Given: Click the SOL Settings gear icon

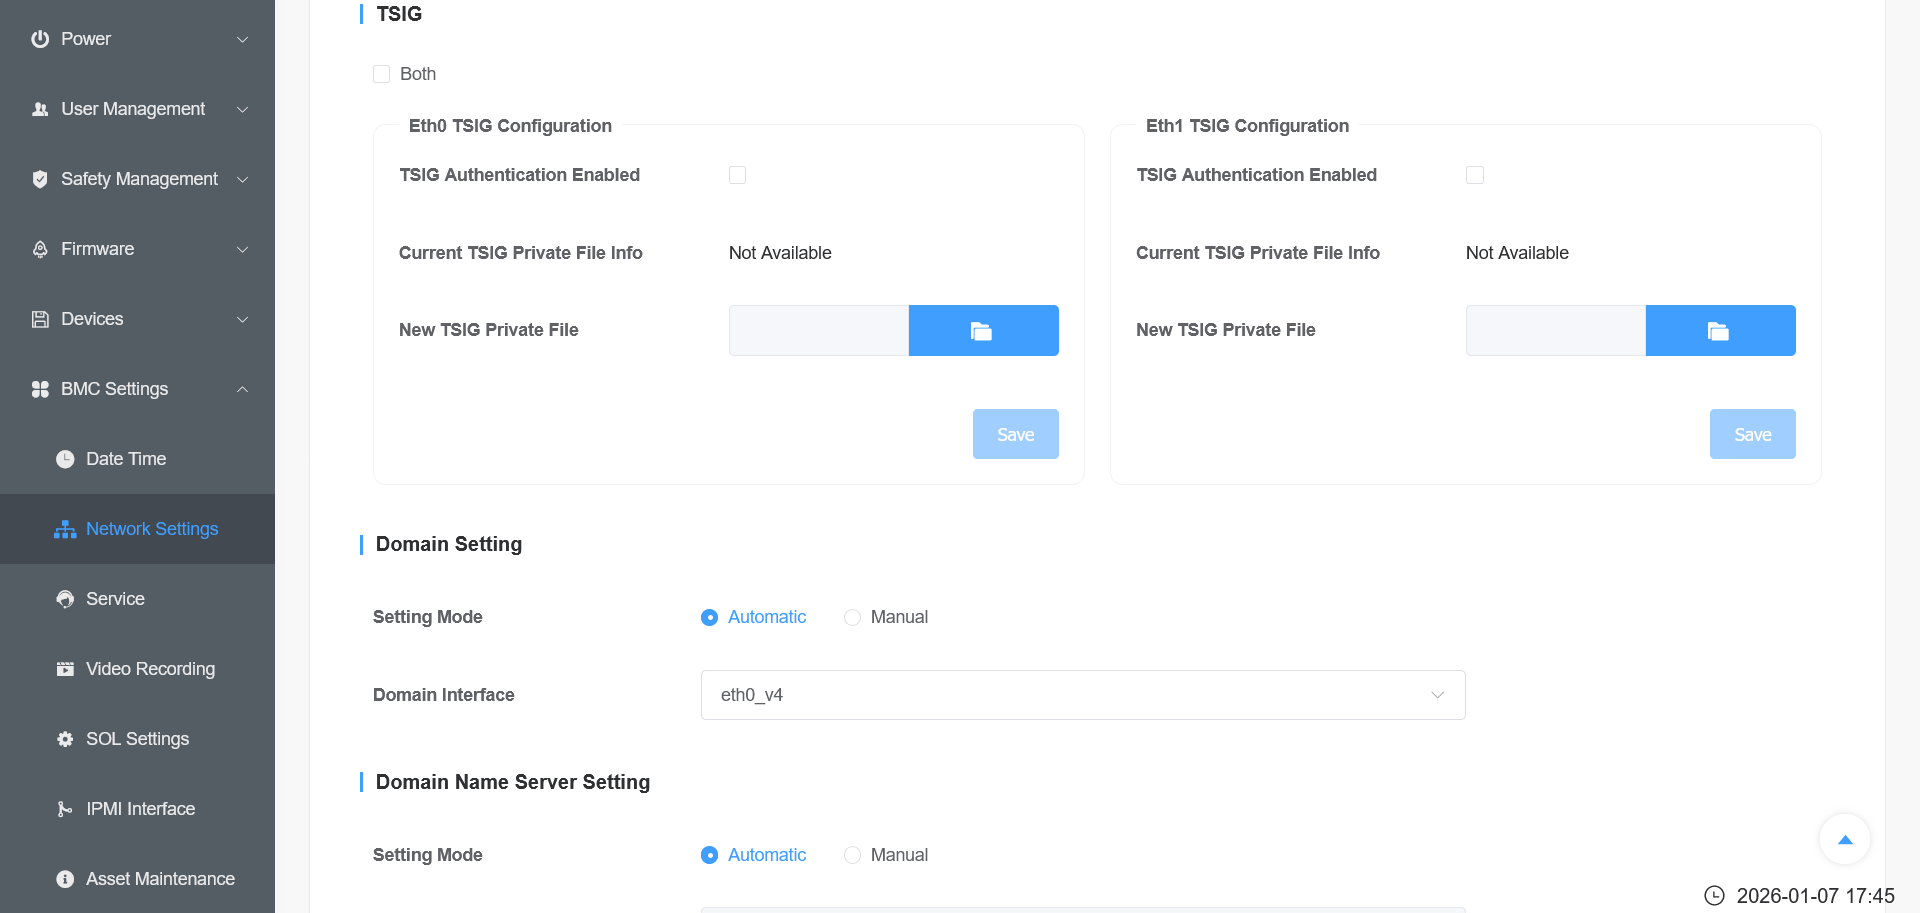Looking at the screenshot, I should (x=65, y=739).
